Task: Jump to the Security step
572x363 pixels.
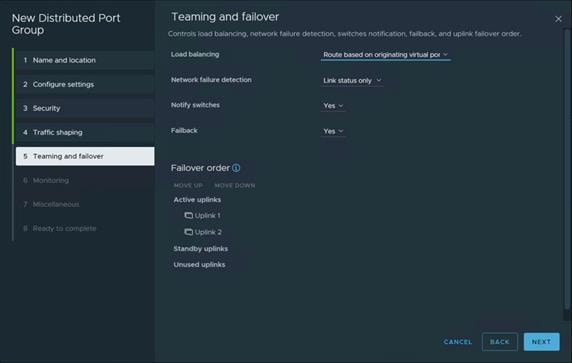Action: point(85,108)
